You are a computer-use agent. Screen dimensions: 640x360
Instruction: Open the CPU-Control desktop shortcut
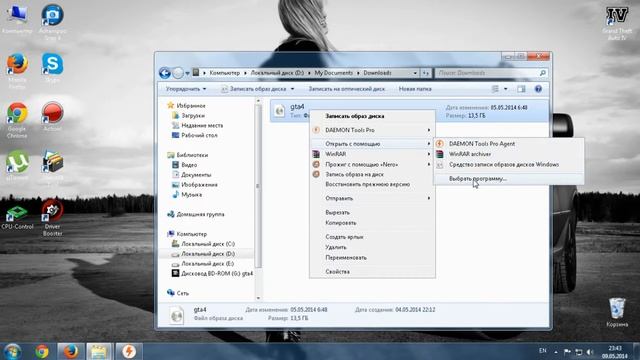[17, 218]
